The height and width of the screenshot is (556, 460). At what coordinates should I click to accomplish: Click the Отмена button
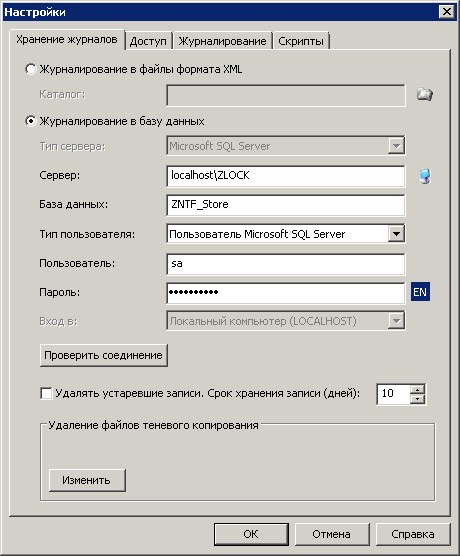click(x=332, y=534)
